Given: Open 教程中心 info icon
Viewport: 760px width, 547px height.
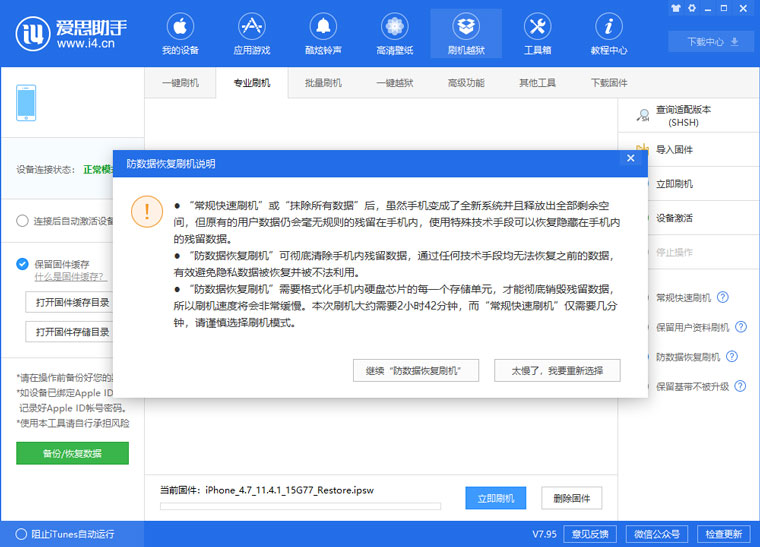Looking at the screenshot, I should coord(609,34).
